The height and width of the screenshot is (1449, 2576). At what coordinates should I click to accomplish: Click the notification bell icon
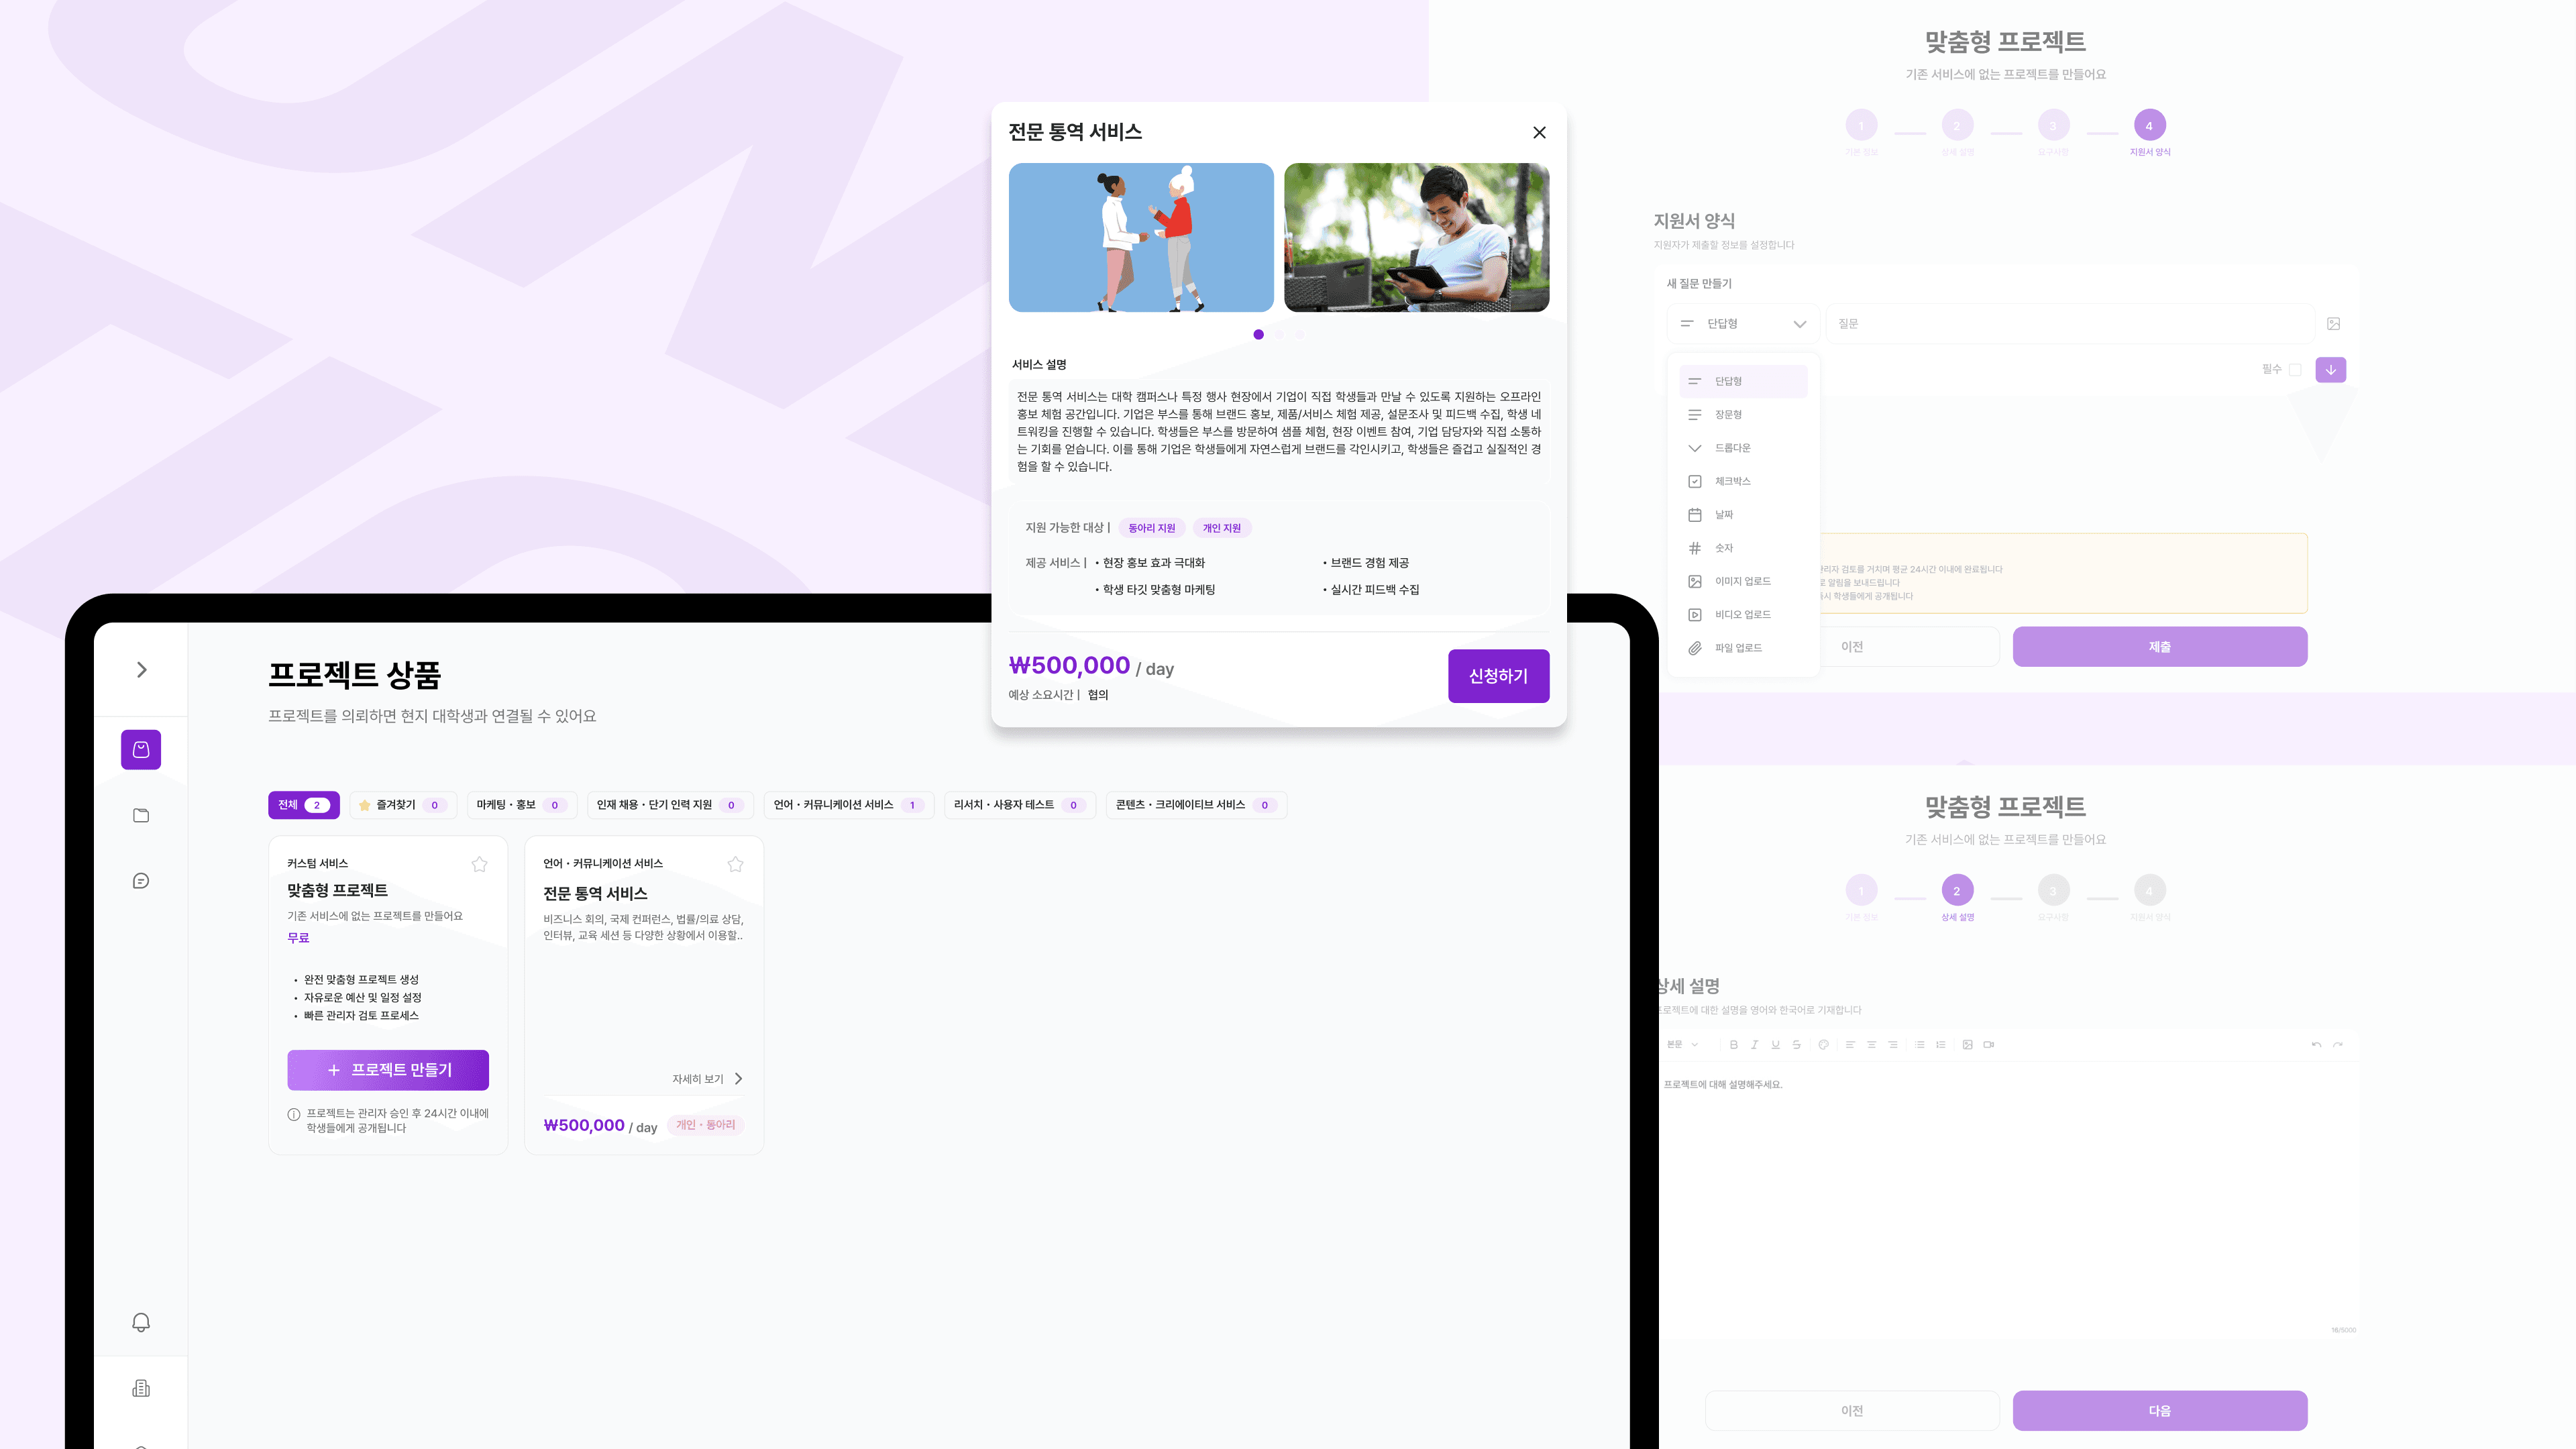[141, 1322]
